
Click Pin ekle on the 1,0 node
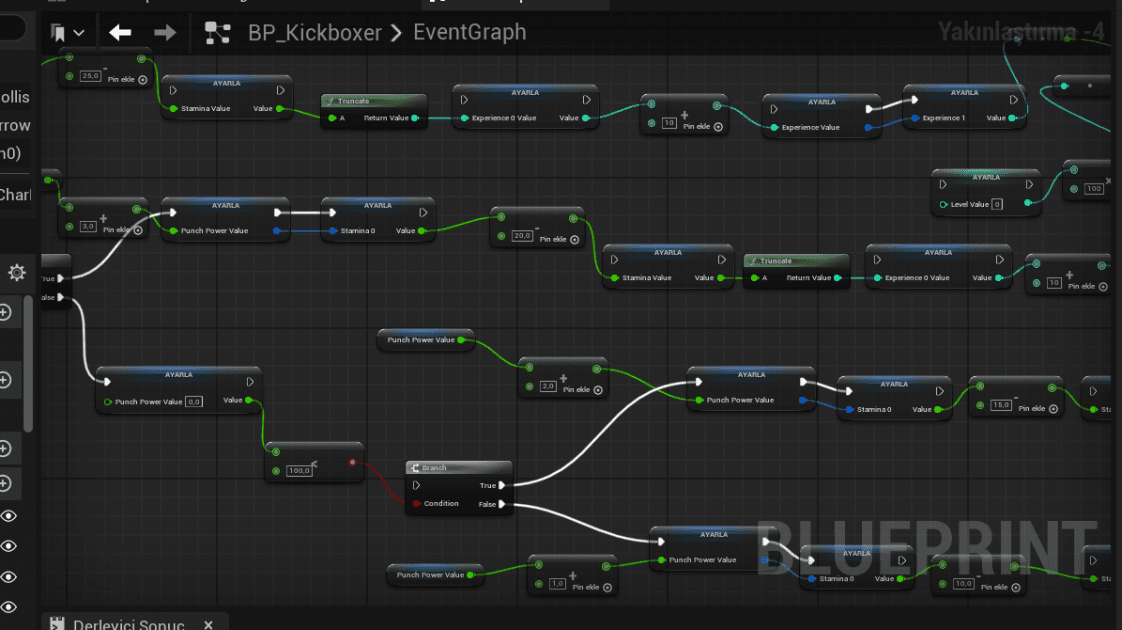coord(592,587)
